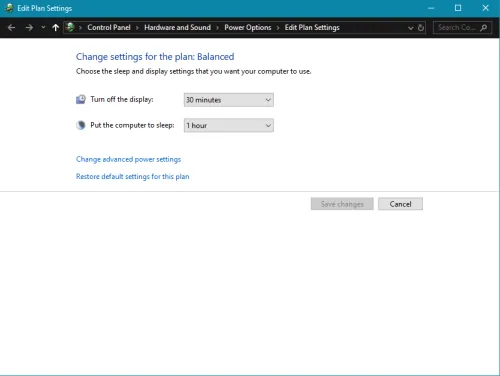Viewport: 500px width, 376px height.
Task: Go back using the back arrow
Action: pyautogui.click(x=11, y=28)
